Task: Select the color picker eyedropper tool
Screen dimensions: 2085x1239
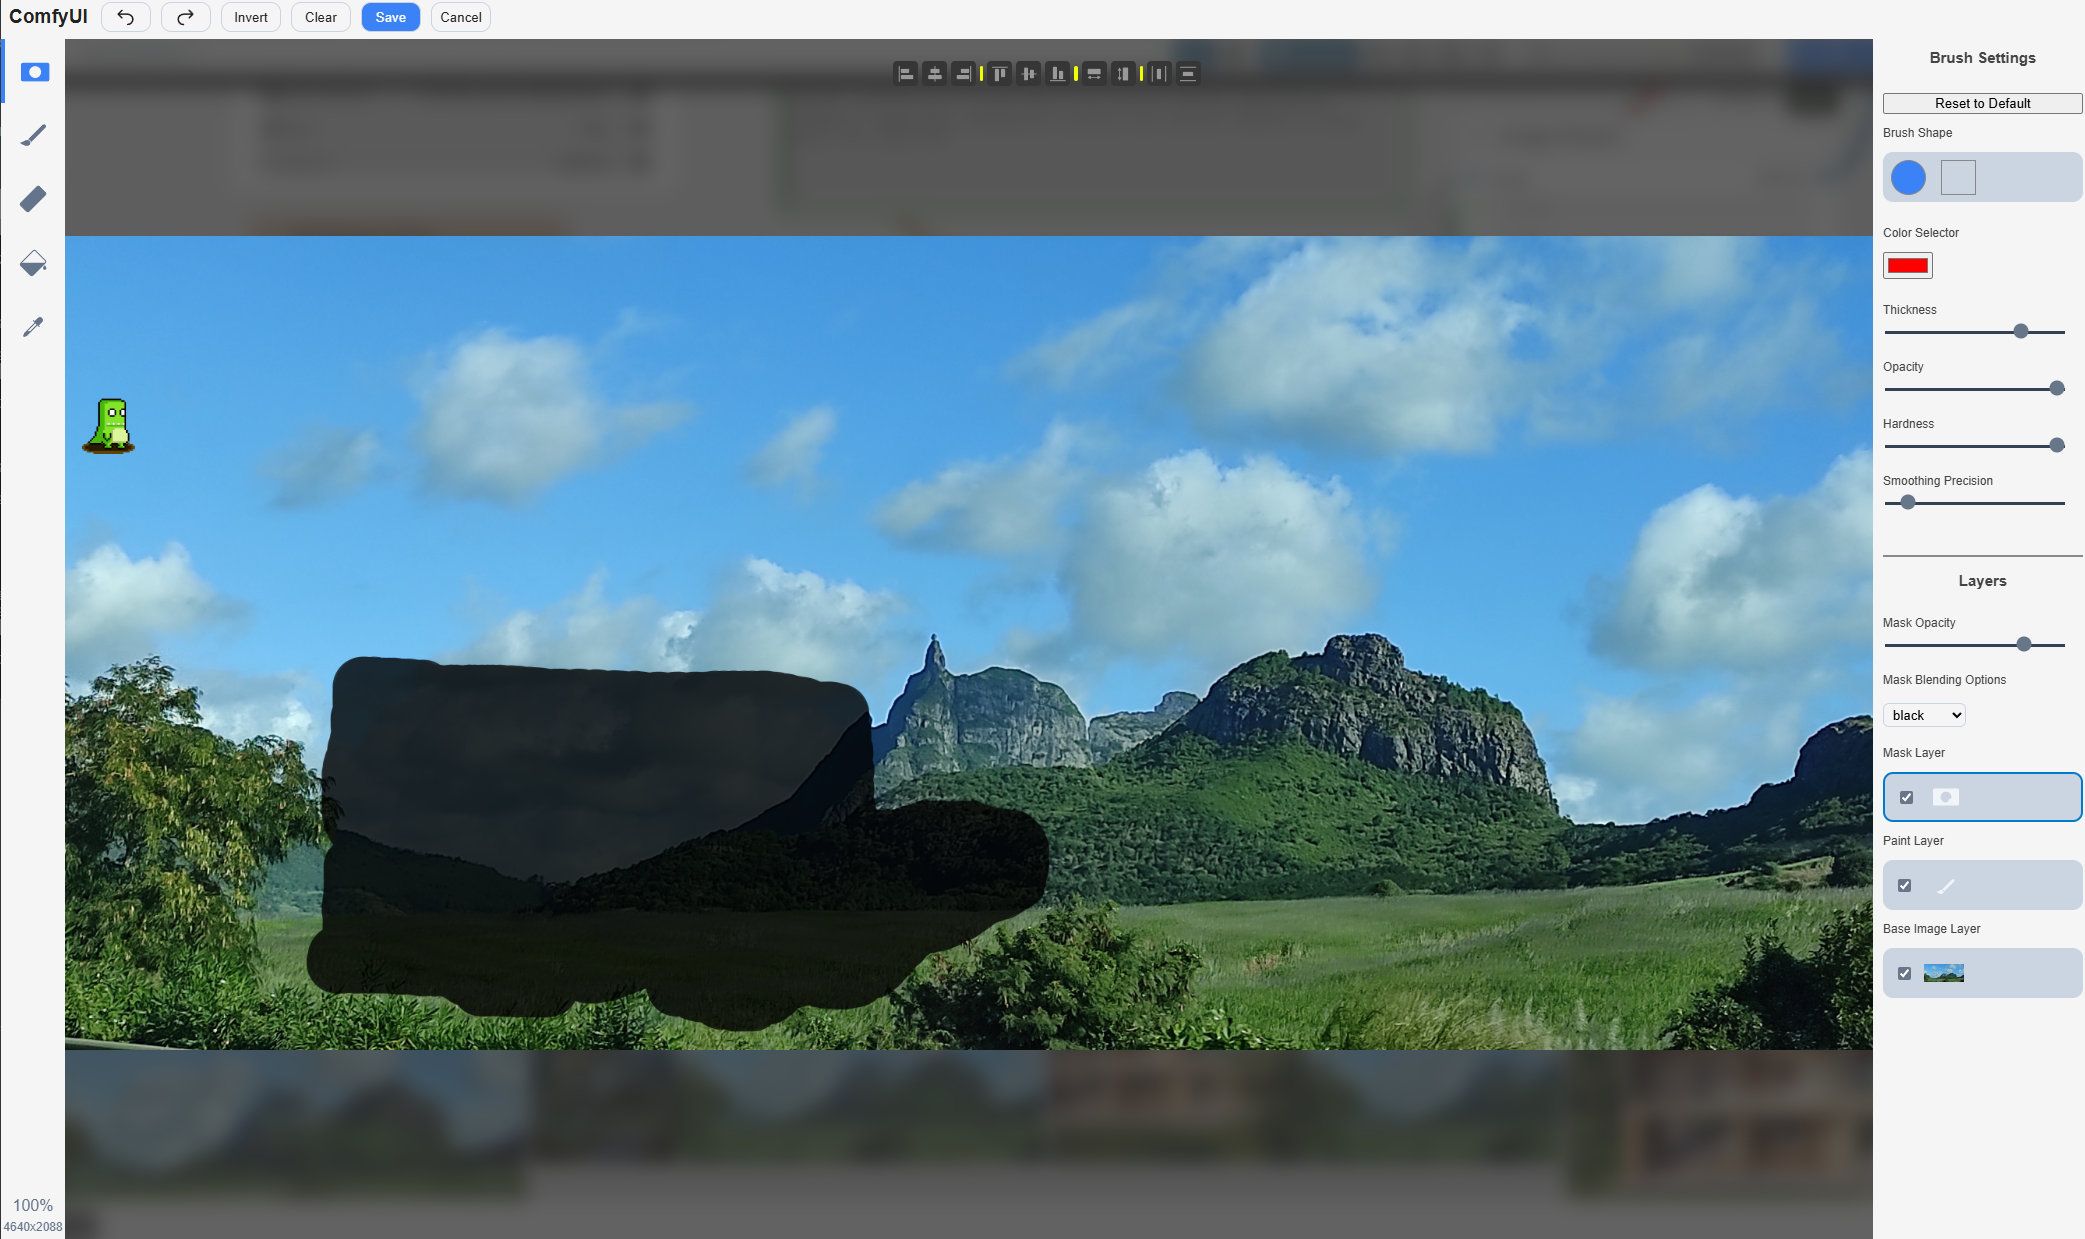Action: tap(34, 327)
